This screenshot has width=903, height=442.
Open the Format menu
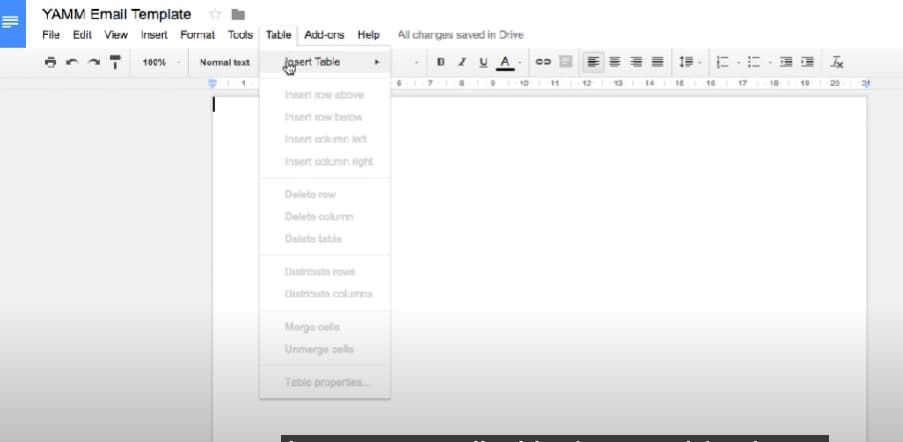click(x=198, y=35)
